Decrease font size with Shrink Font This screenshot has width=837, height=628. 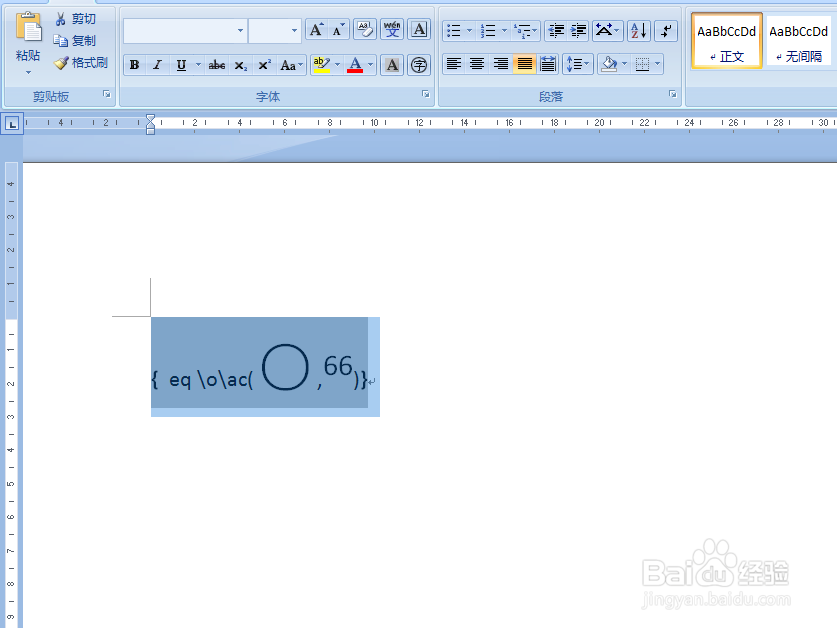tap(338, 30)
